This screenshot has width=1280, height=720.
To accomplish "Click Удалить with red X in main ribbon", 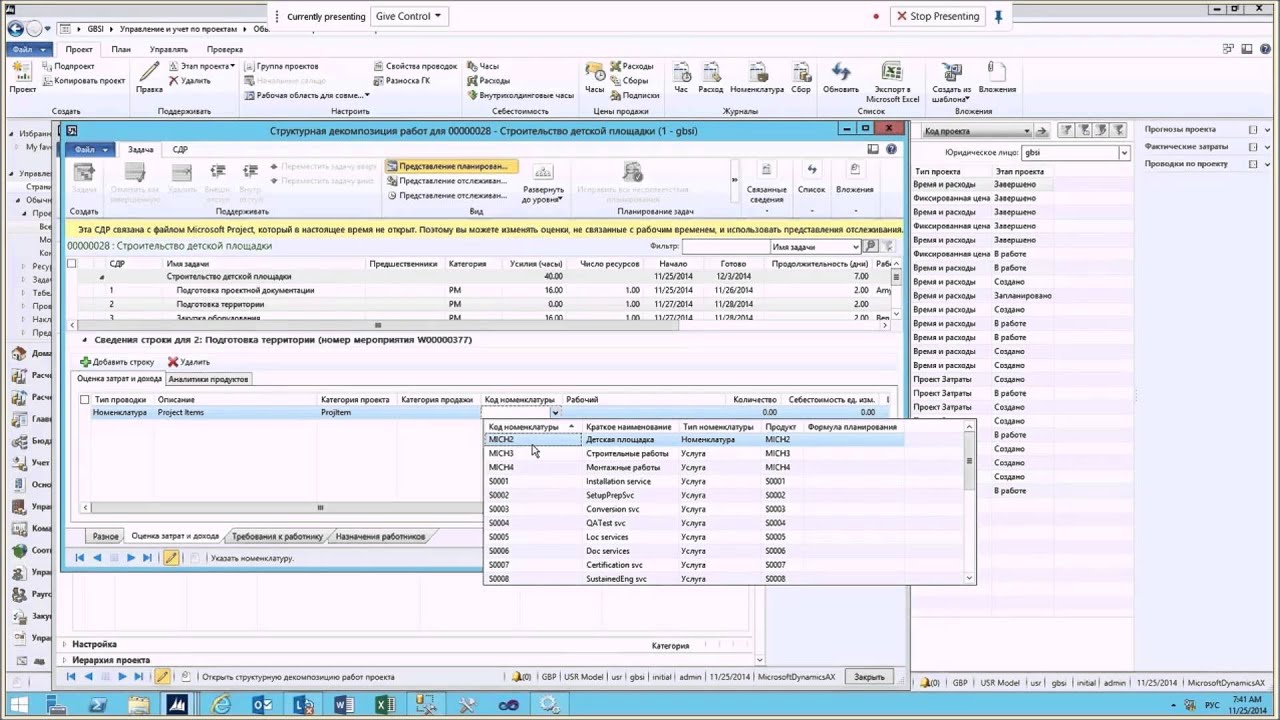I will 188,80.
